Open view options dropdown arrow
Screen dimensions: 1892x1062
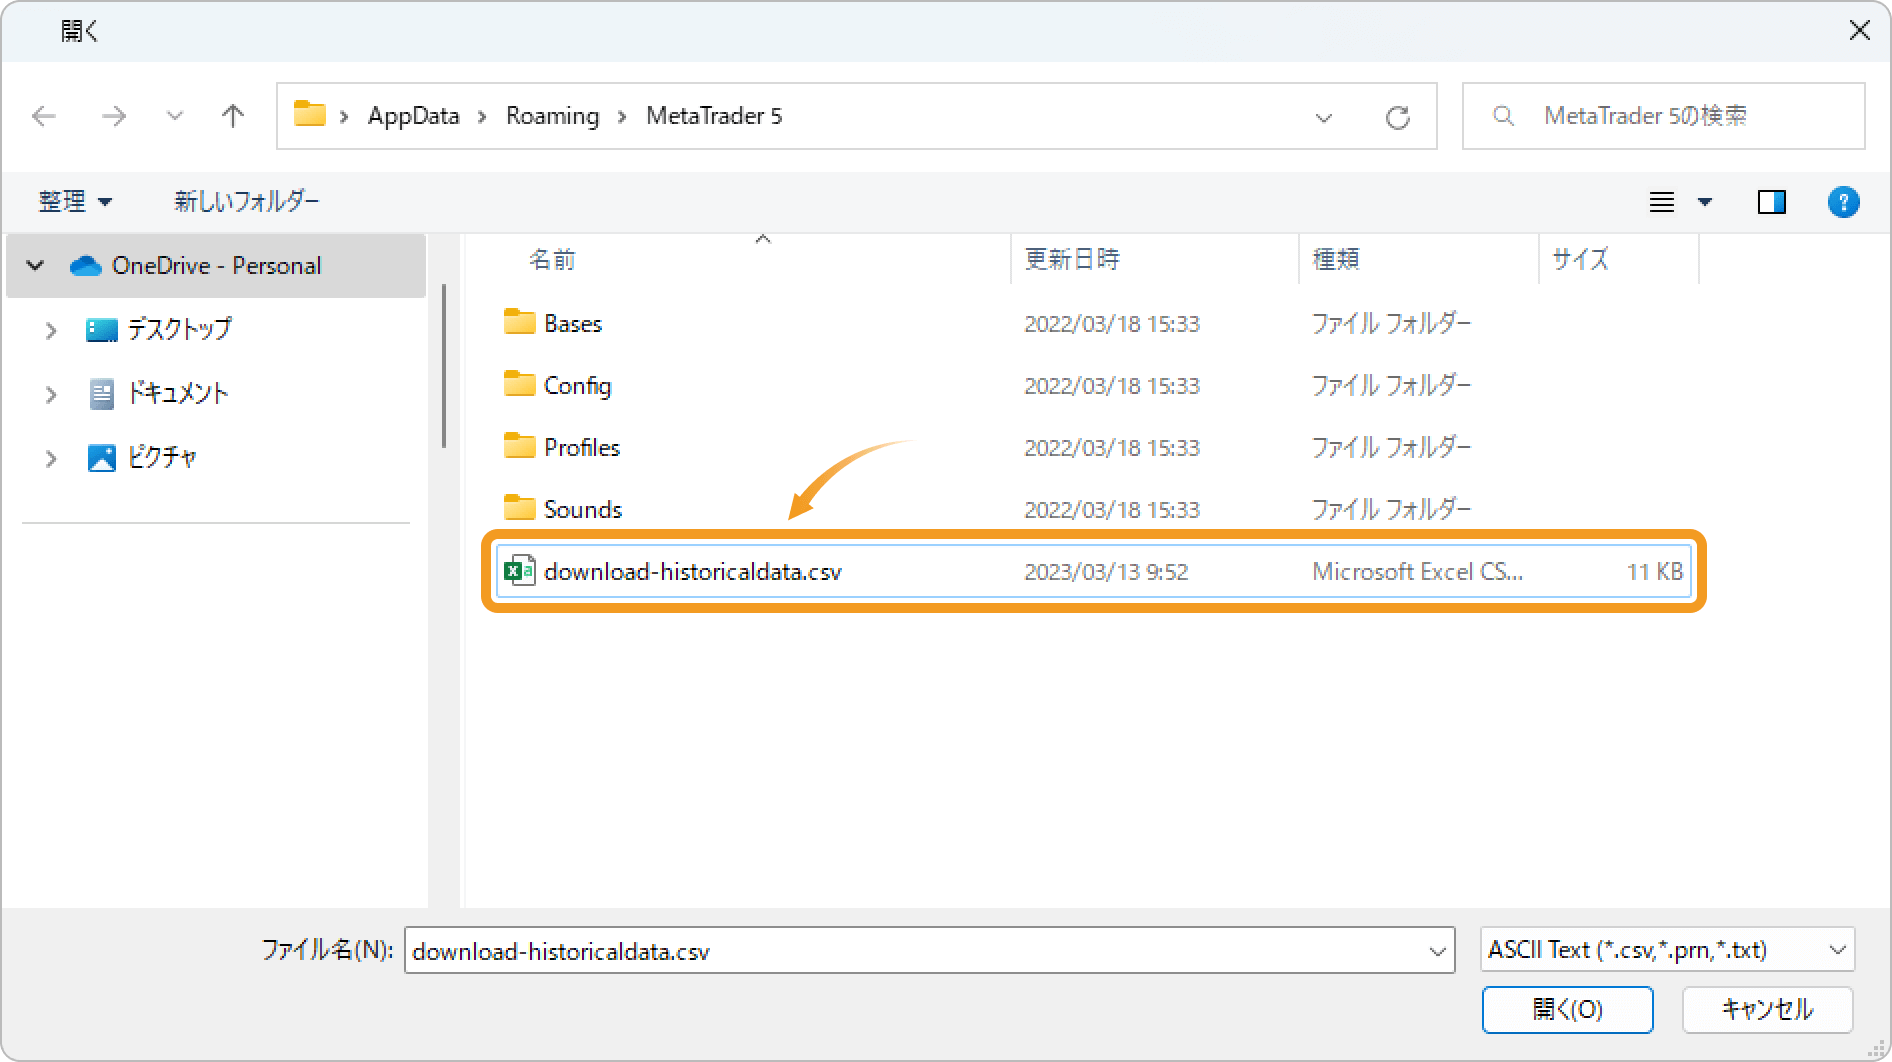tap(1705, 202)
